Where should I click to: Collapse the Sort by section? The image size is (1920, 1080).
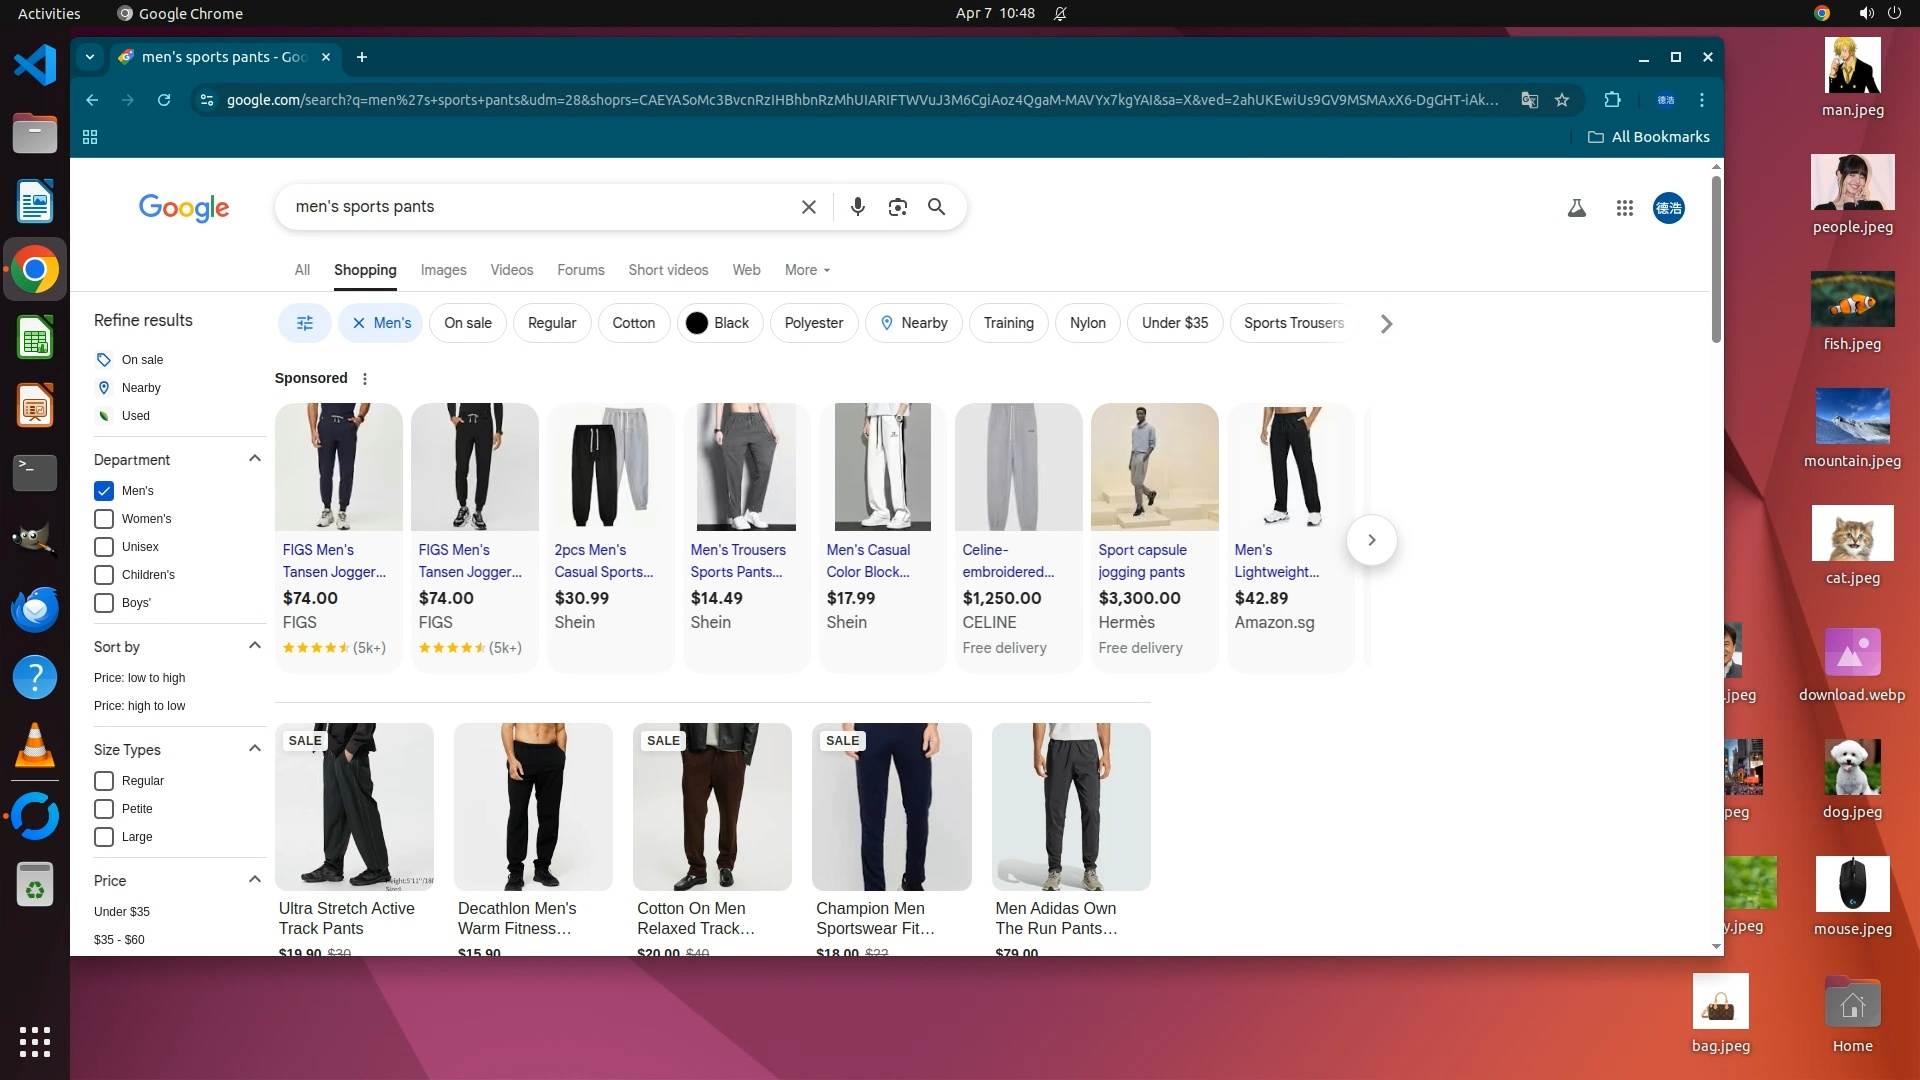click(x=254, y=646)
